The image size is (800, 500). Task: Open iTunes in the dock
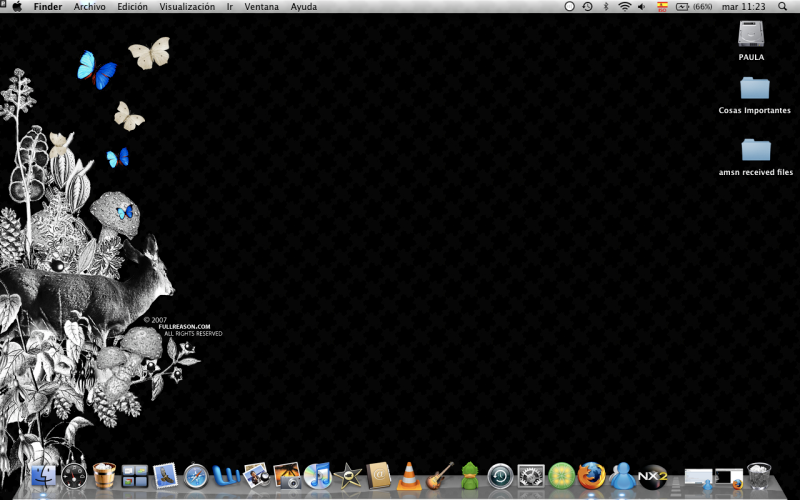click(x=317, y=476)
